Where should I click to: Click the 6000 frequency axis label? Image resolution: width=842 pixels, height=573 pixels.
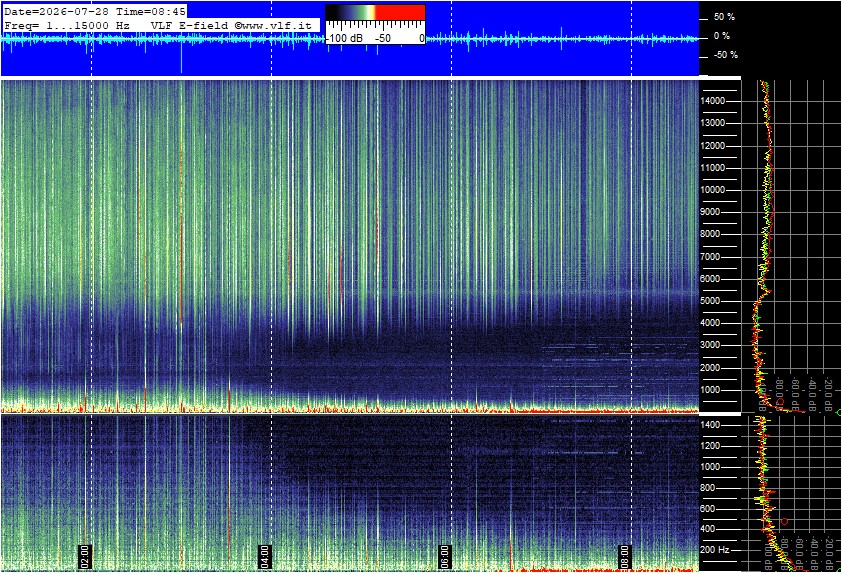point(710,279)
